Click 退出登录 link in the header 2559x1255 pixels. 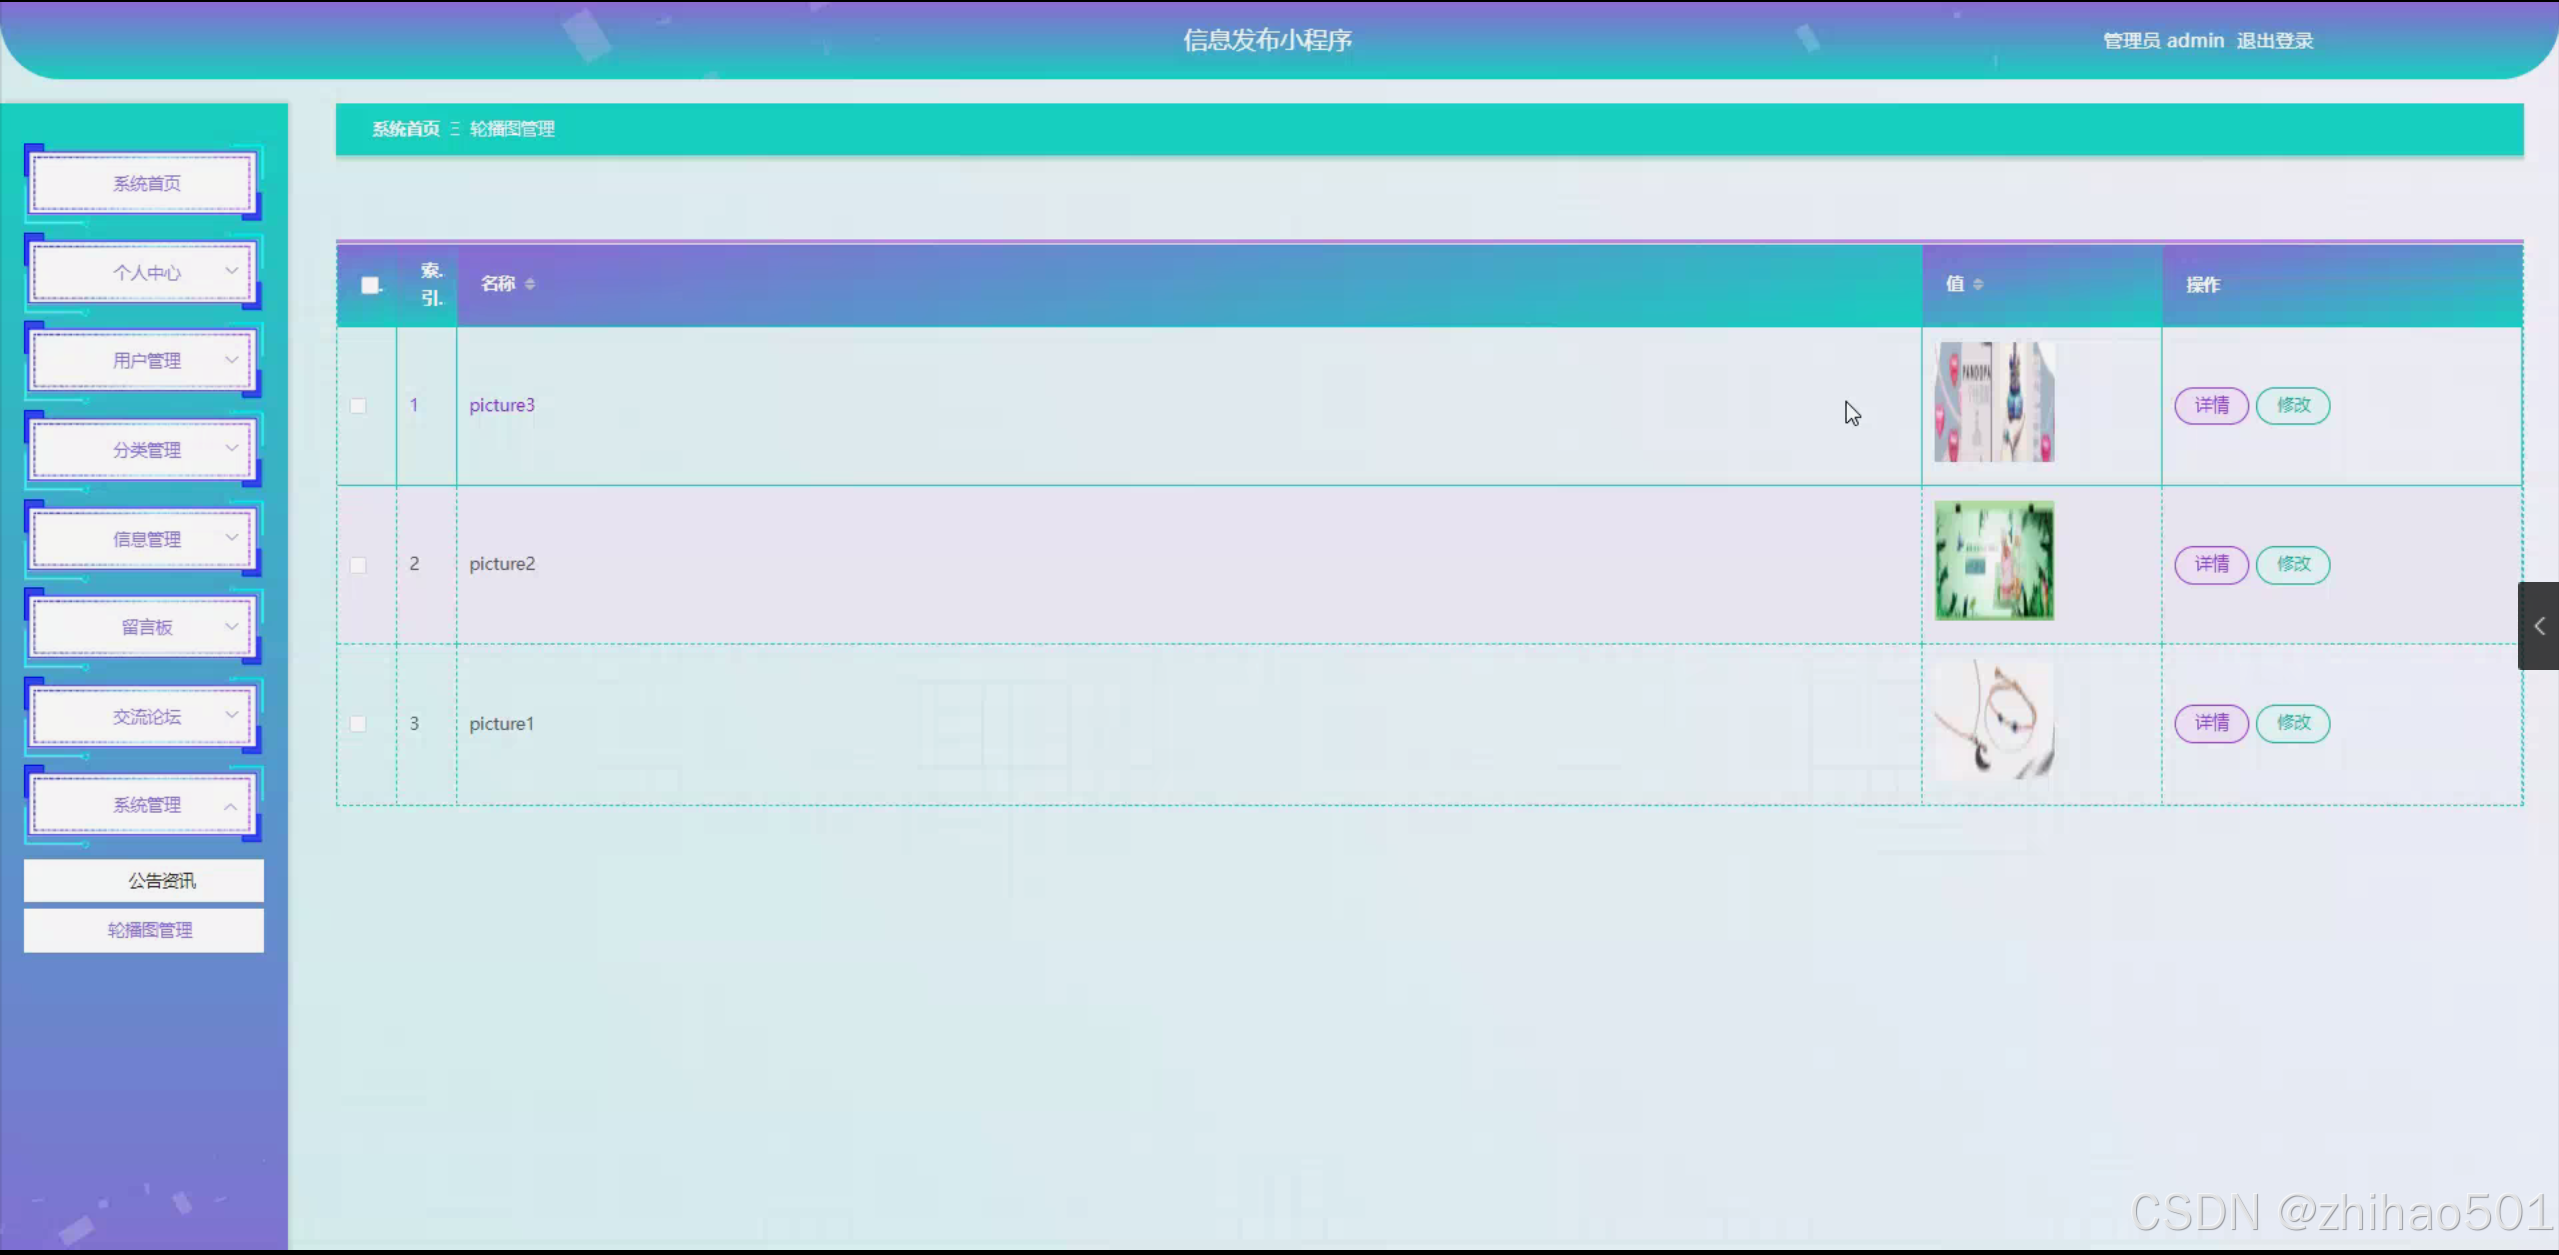(x=2274, y=41)
